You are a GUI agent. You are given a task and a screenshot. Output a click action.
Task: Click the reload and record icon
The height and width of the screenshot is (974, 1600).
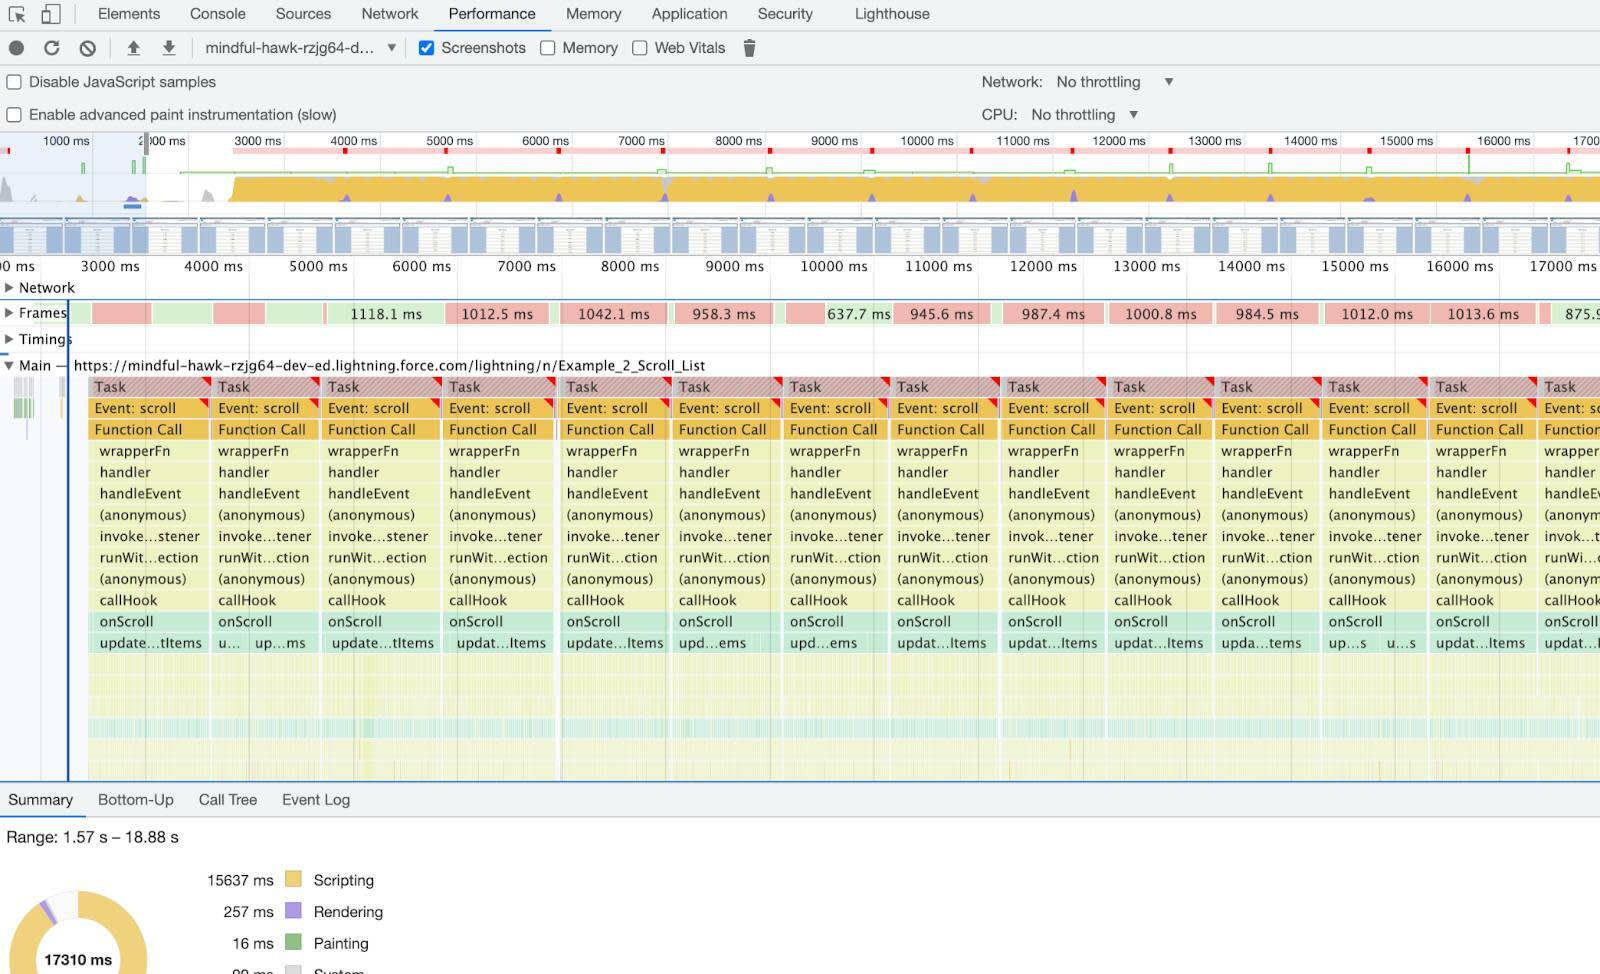52,48
